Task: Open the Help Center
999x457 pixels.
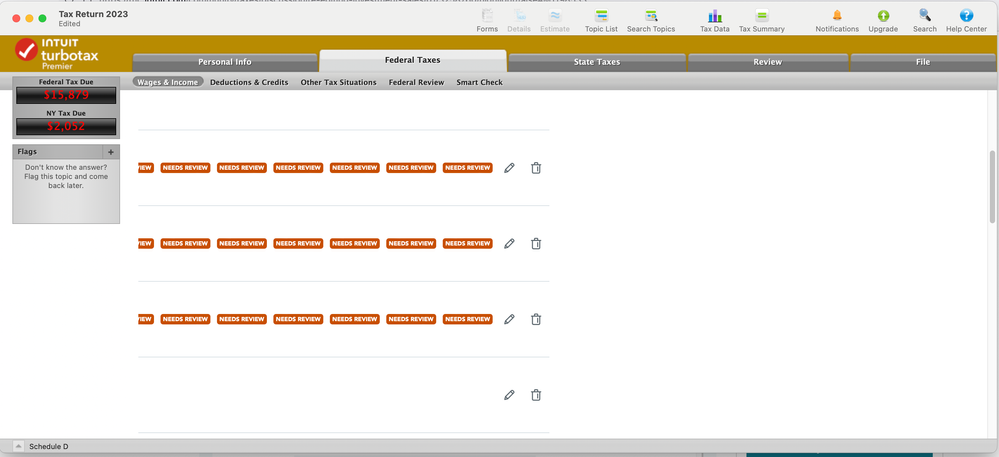Action: [x=966, y=20]
